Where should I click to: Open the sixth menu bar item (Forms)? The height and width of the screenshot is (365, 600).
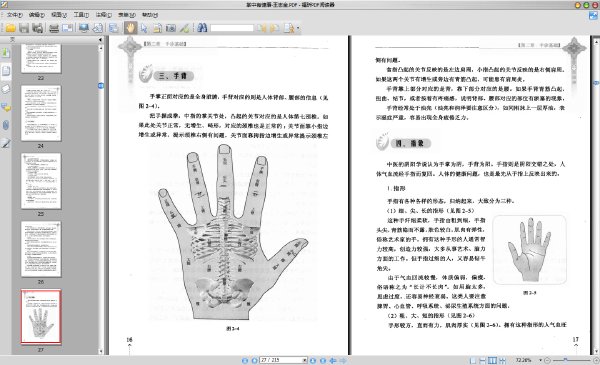[x=127, y=15]
